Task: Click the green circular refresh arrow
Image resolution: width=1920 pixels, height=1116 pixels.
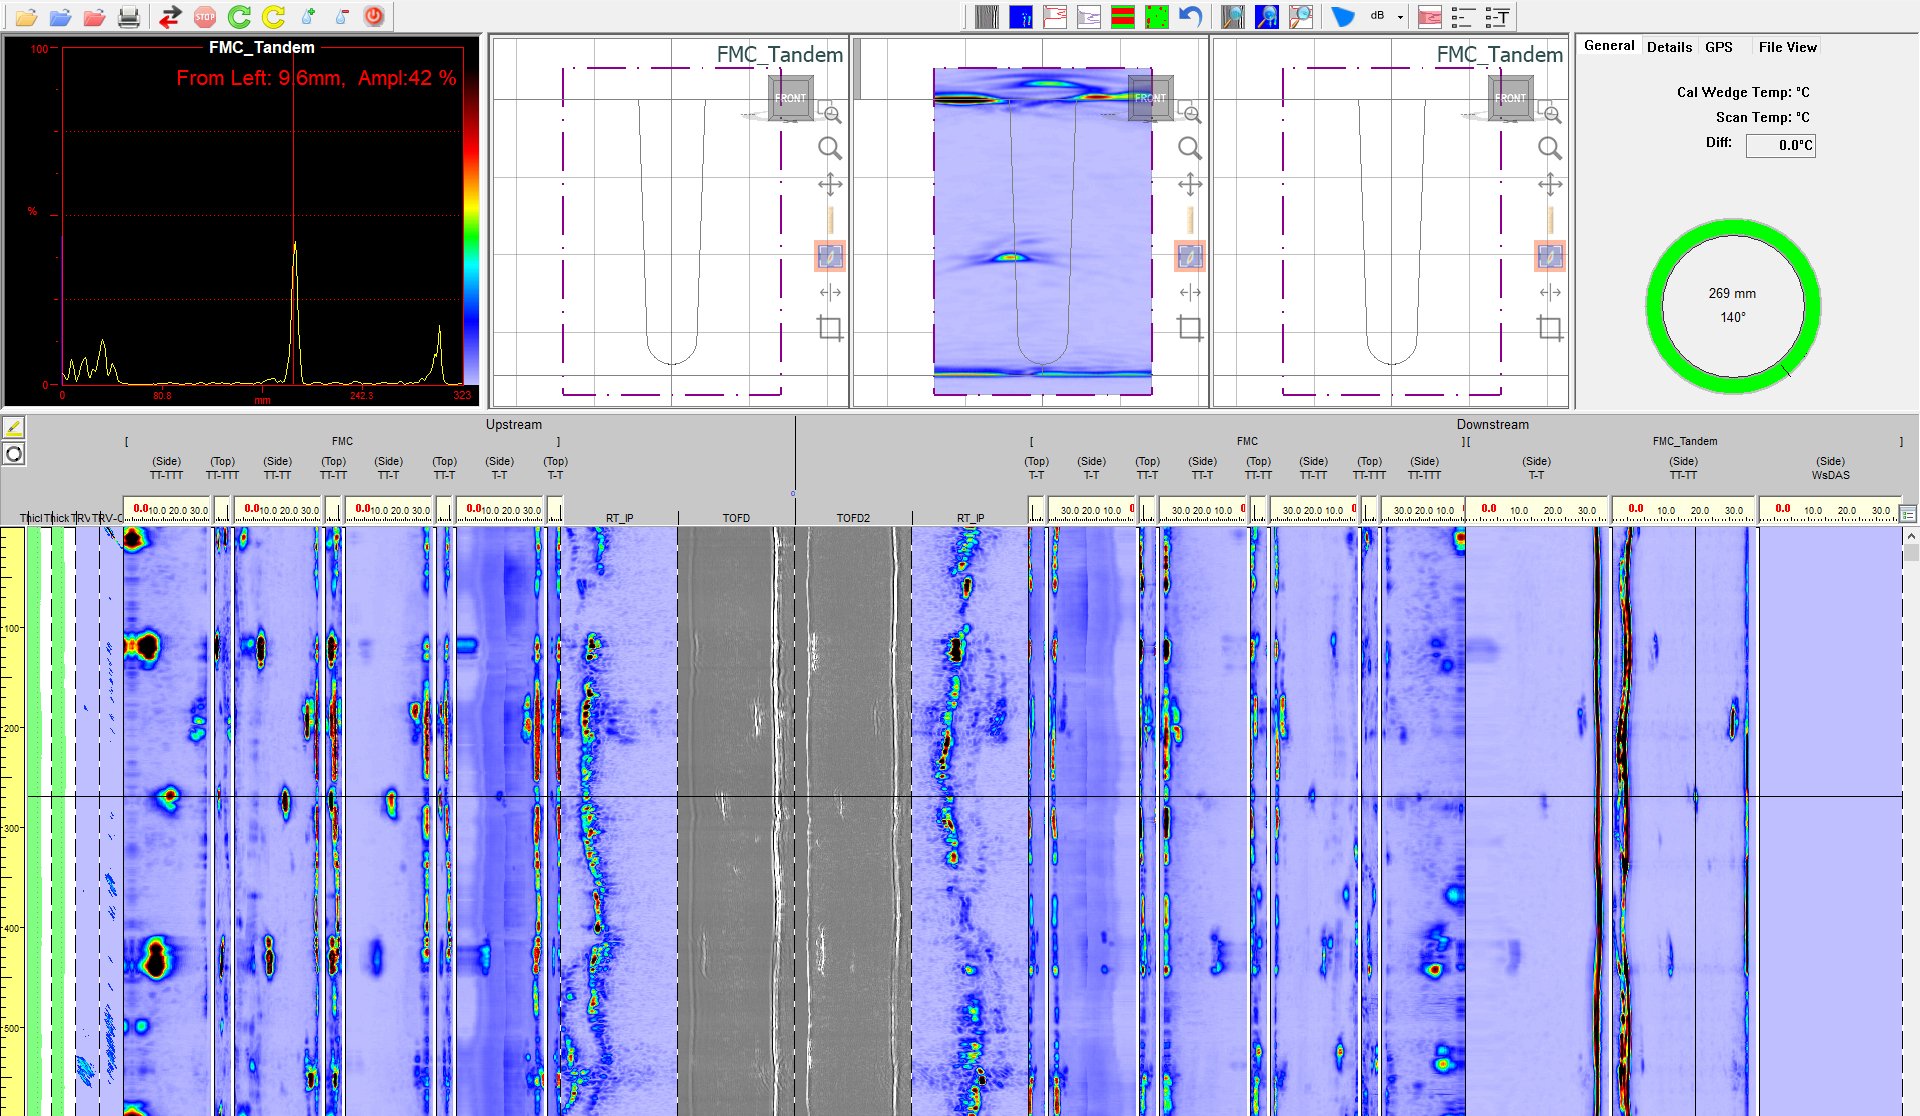Action: point(239,16)
